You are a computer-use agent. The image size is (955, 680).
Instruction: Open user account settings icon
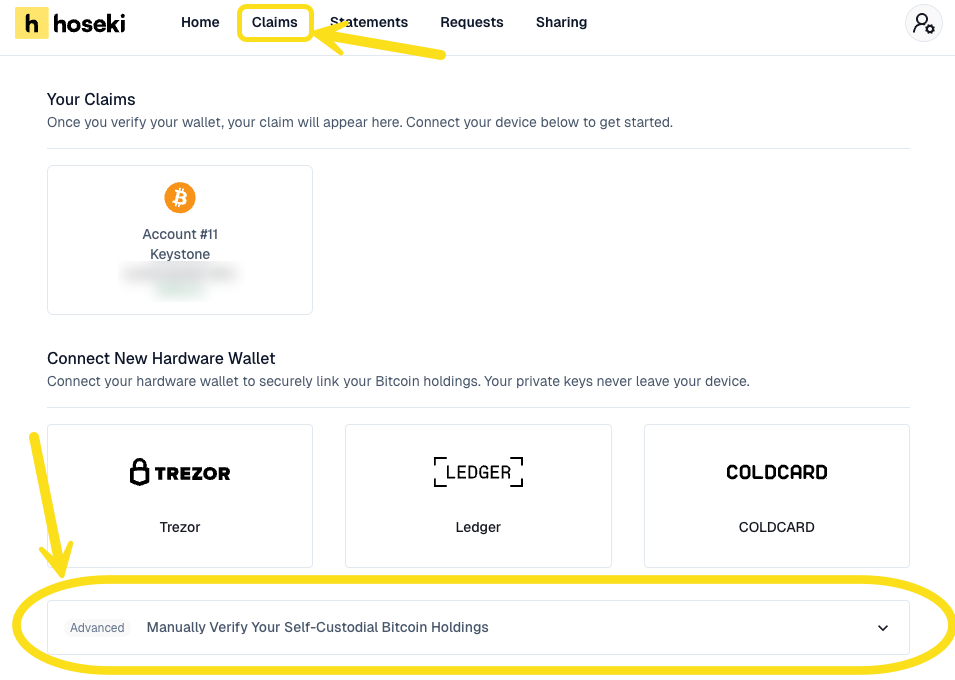923,23
